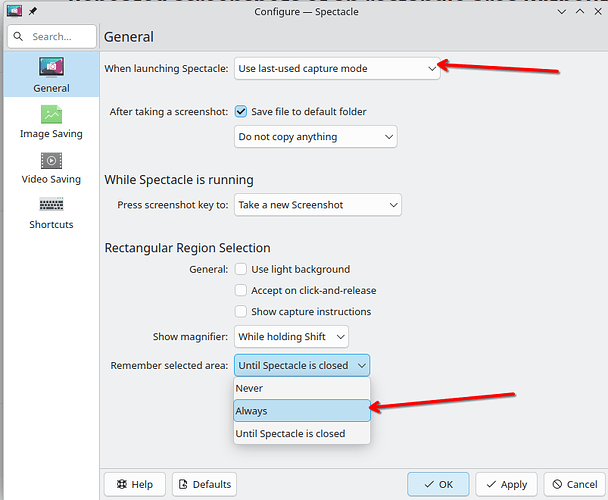Open the 'Do not copy anything' dropdown
Screen dimensions: 608x500
[315, 137]
